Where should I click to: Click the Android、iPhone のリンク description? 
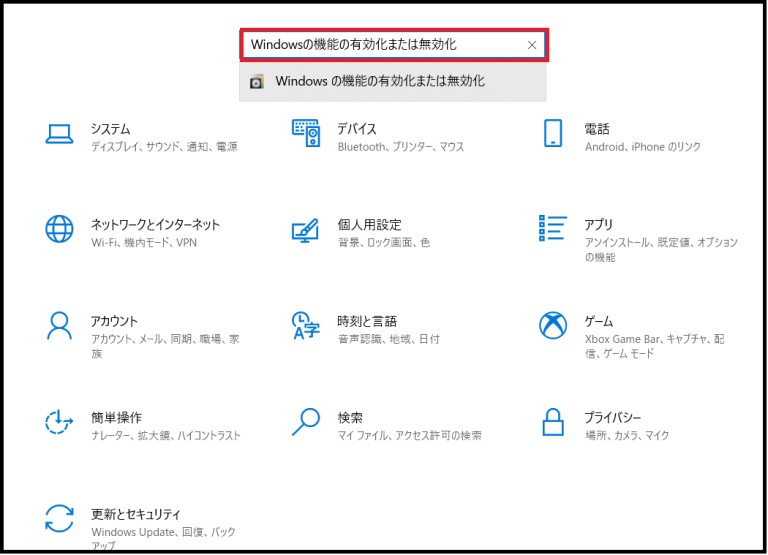pyautogui.click(x=643, y=146)
